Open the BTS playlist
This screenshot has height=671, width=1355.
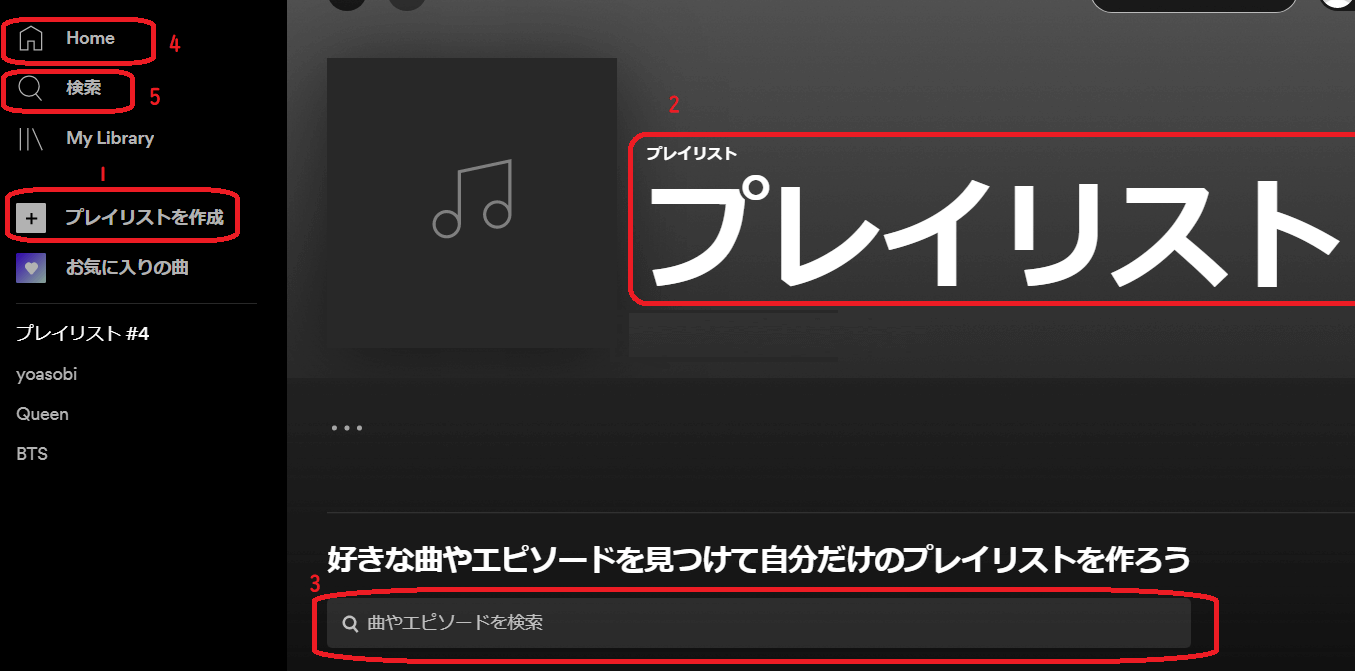(x=32, y=454)
